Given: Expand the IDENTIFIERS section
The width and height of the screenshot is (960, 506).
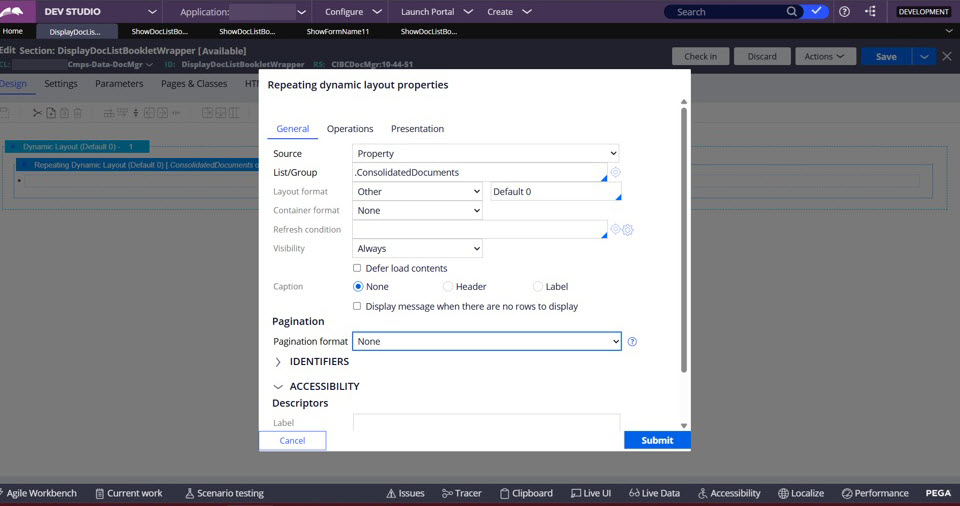Looking at the screenshot, I should coord(277,362).
